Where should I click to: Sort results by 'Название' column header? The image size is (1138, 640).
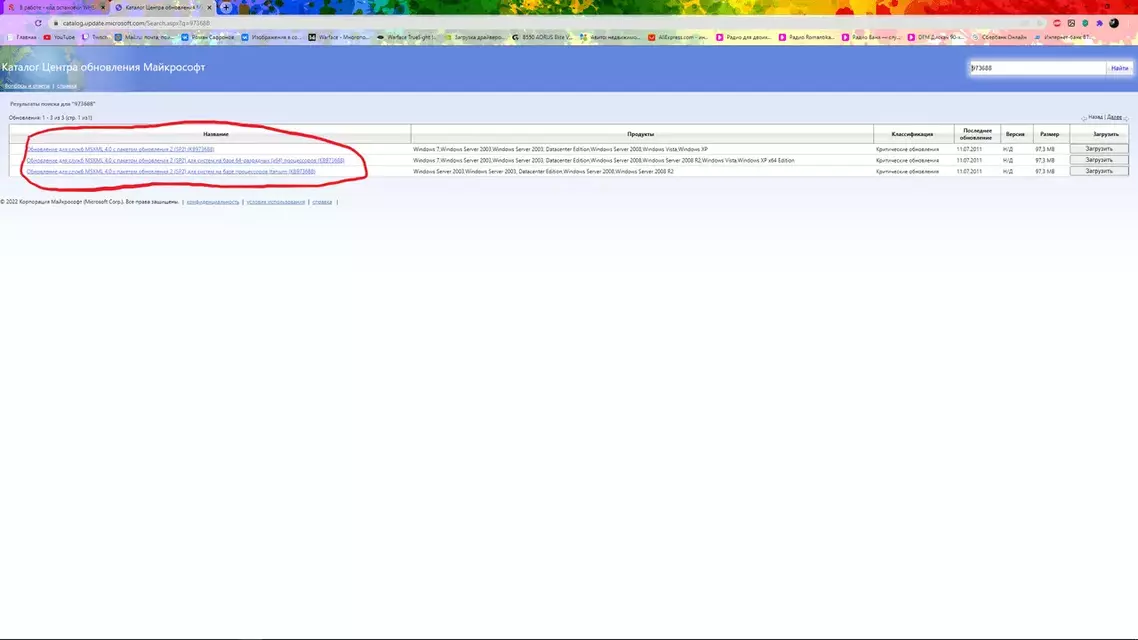216,134
